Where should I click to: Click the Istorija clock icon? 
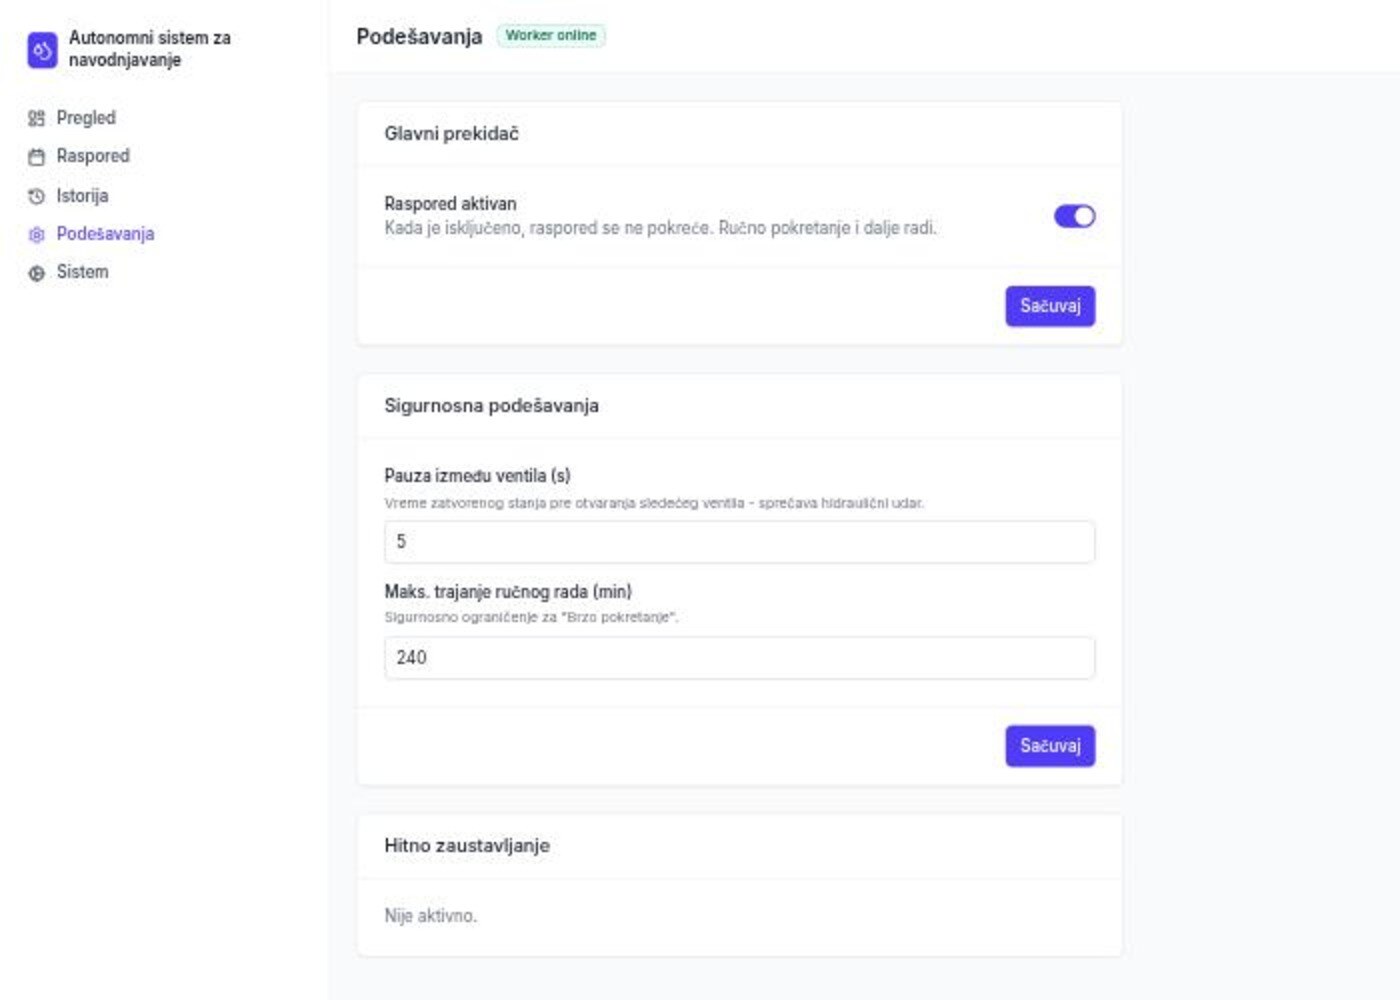[x=37, y=196]
